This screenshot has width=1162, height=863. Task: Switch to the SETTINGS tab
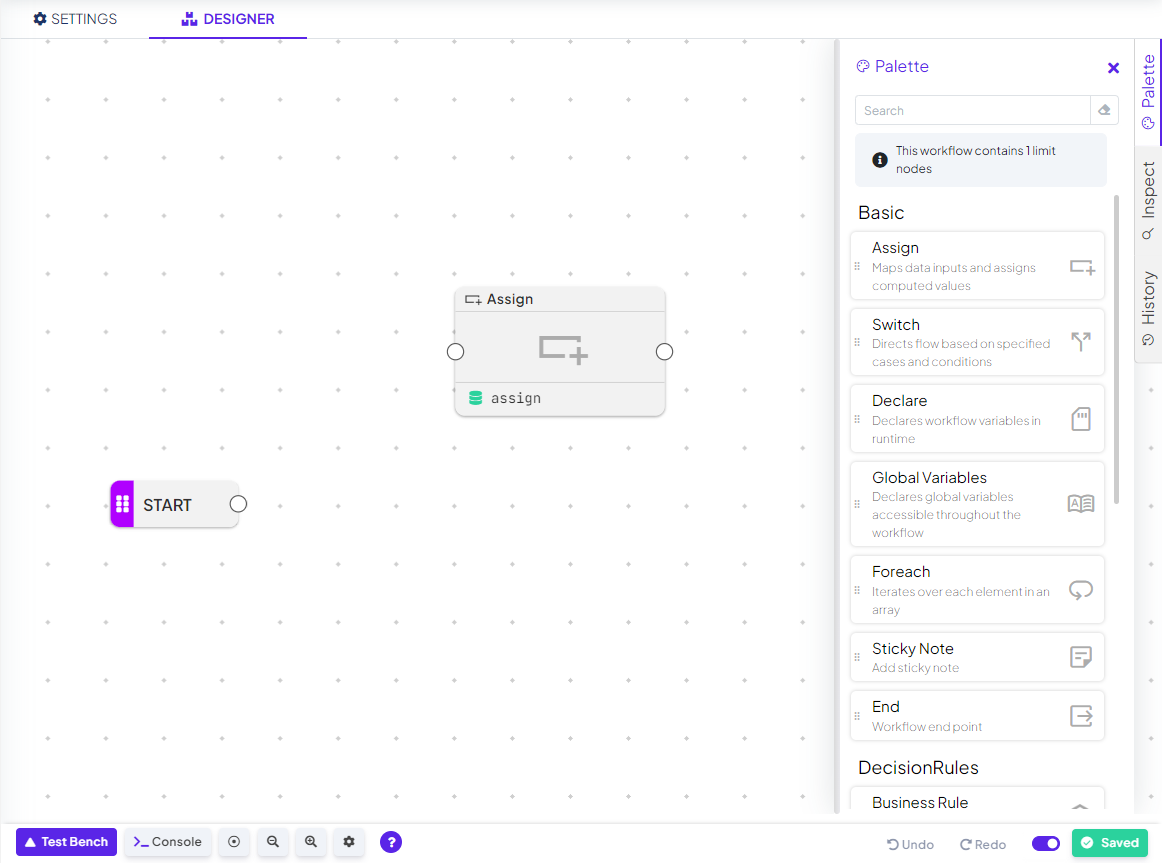tap(75, 19)
